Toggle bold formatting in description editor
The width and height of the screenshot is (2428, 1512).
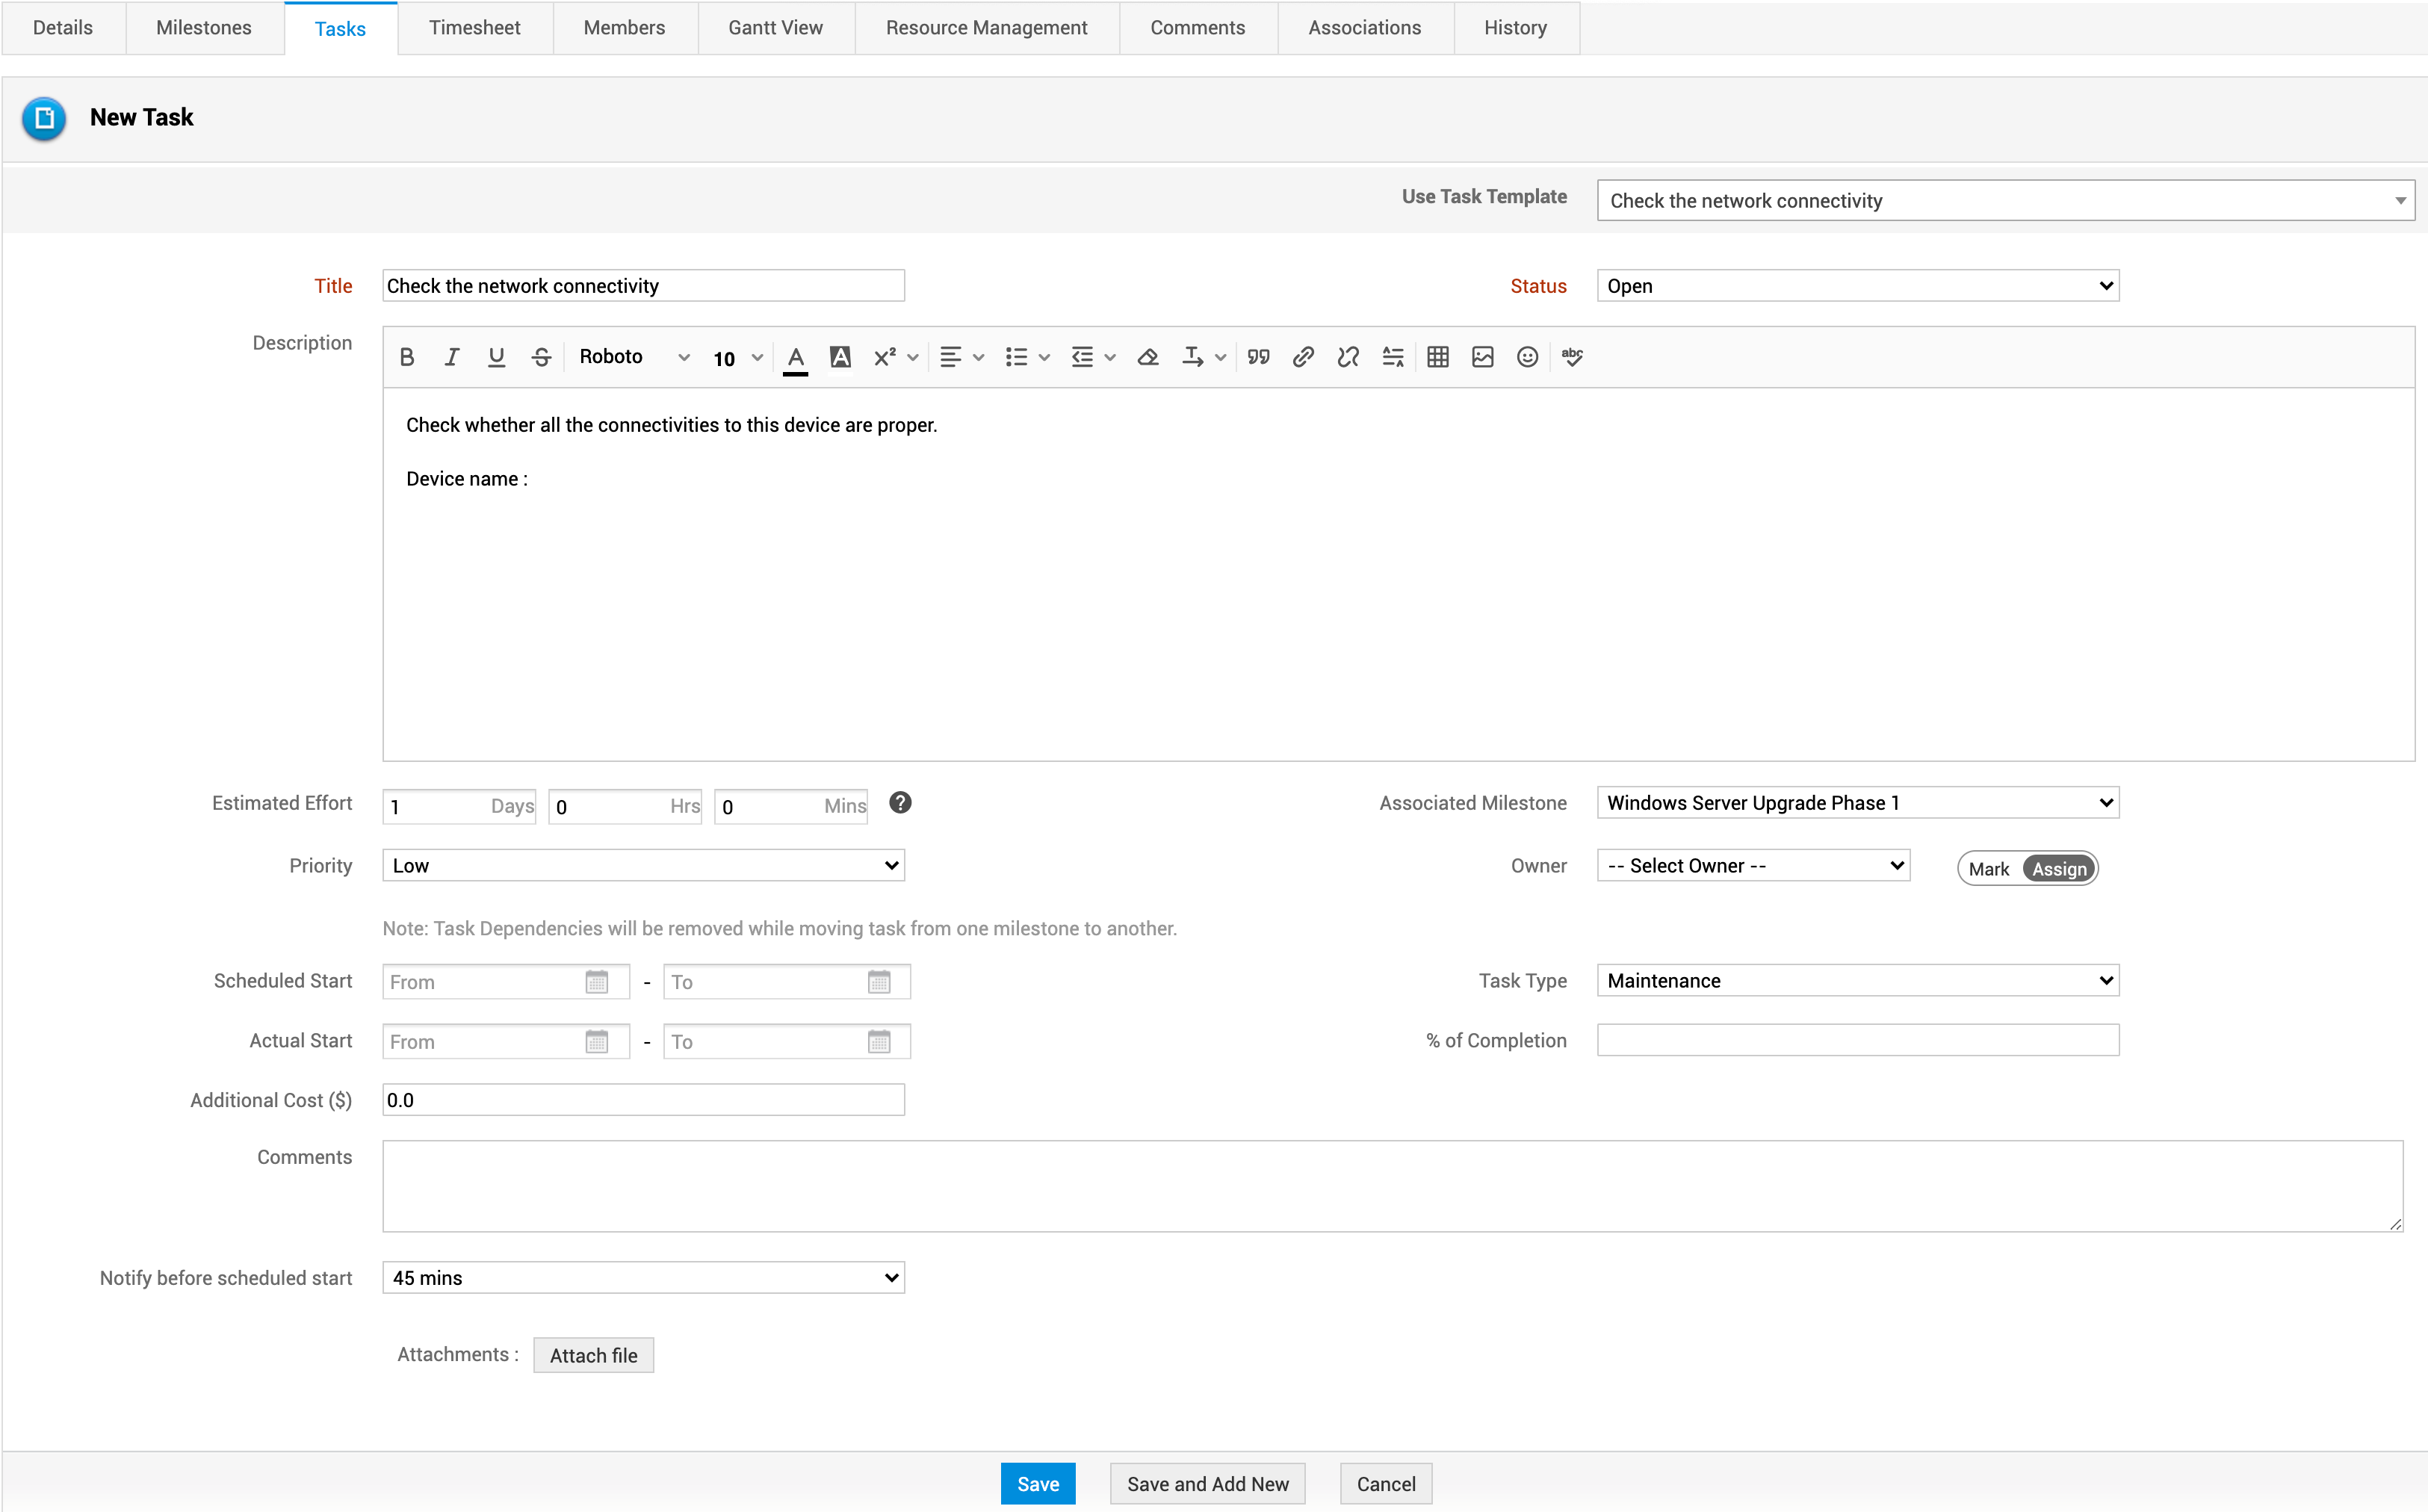[x=406, y=357]
